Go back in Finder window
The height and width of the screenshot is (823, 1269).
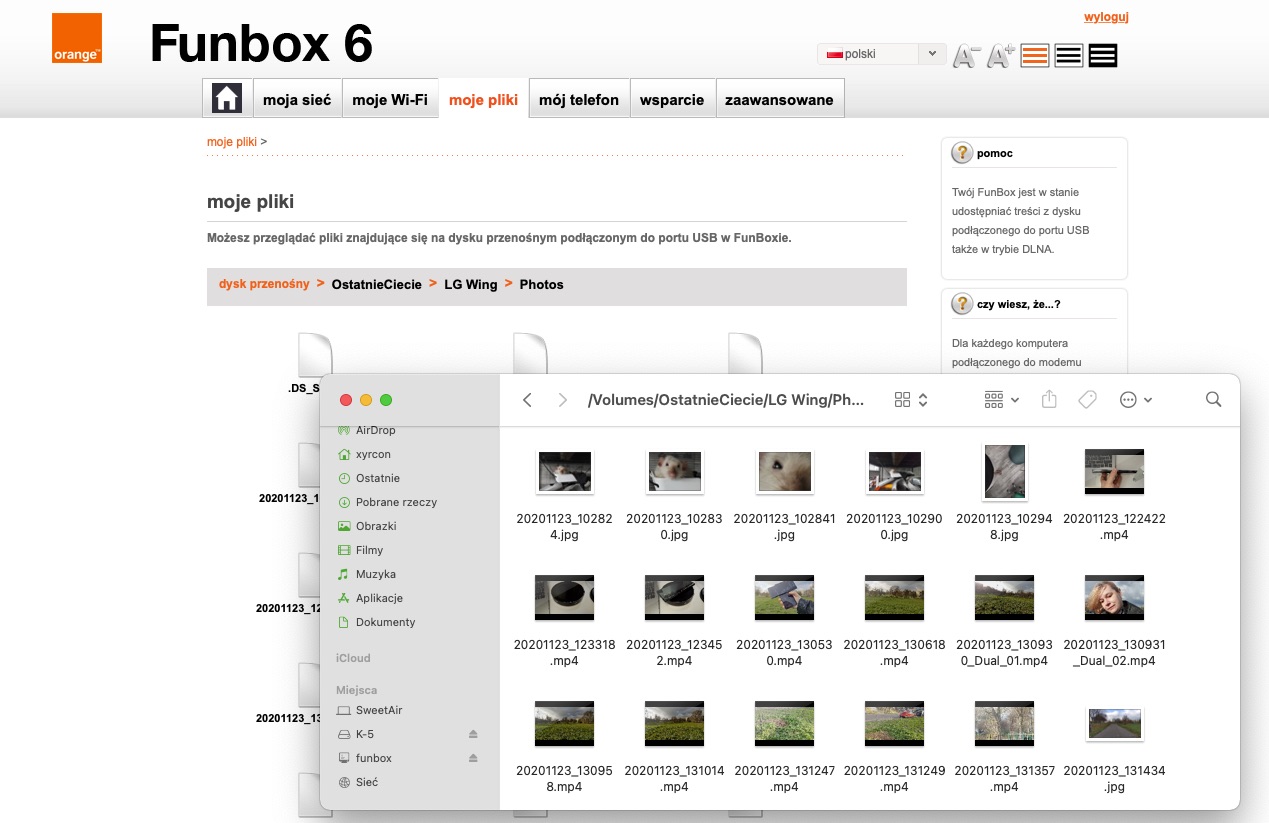pyautogui.click(x=527, y=400)
